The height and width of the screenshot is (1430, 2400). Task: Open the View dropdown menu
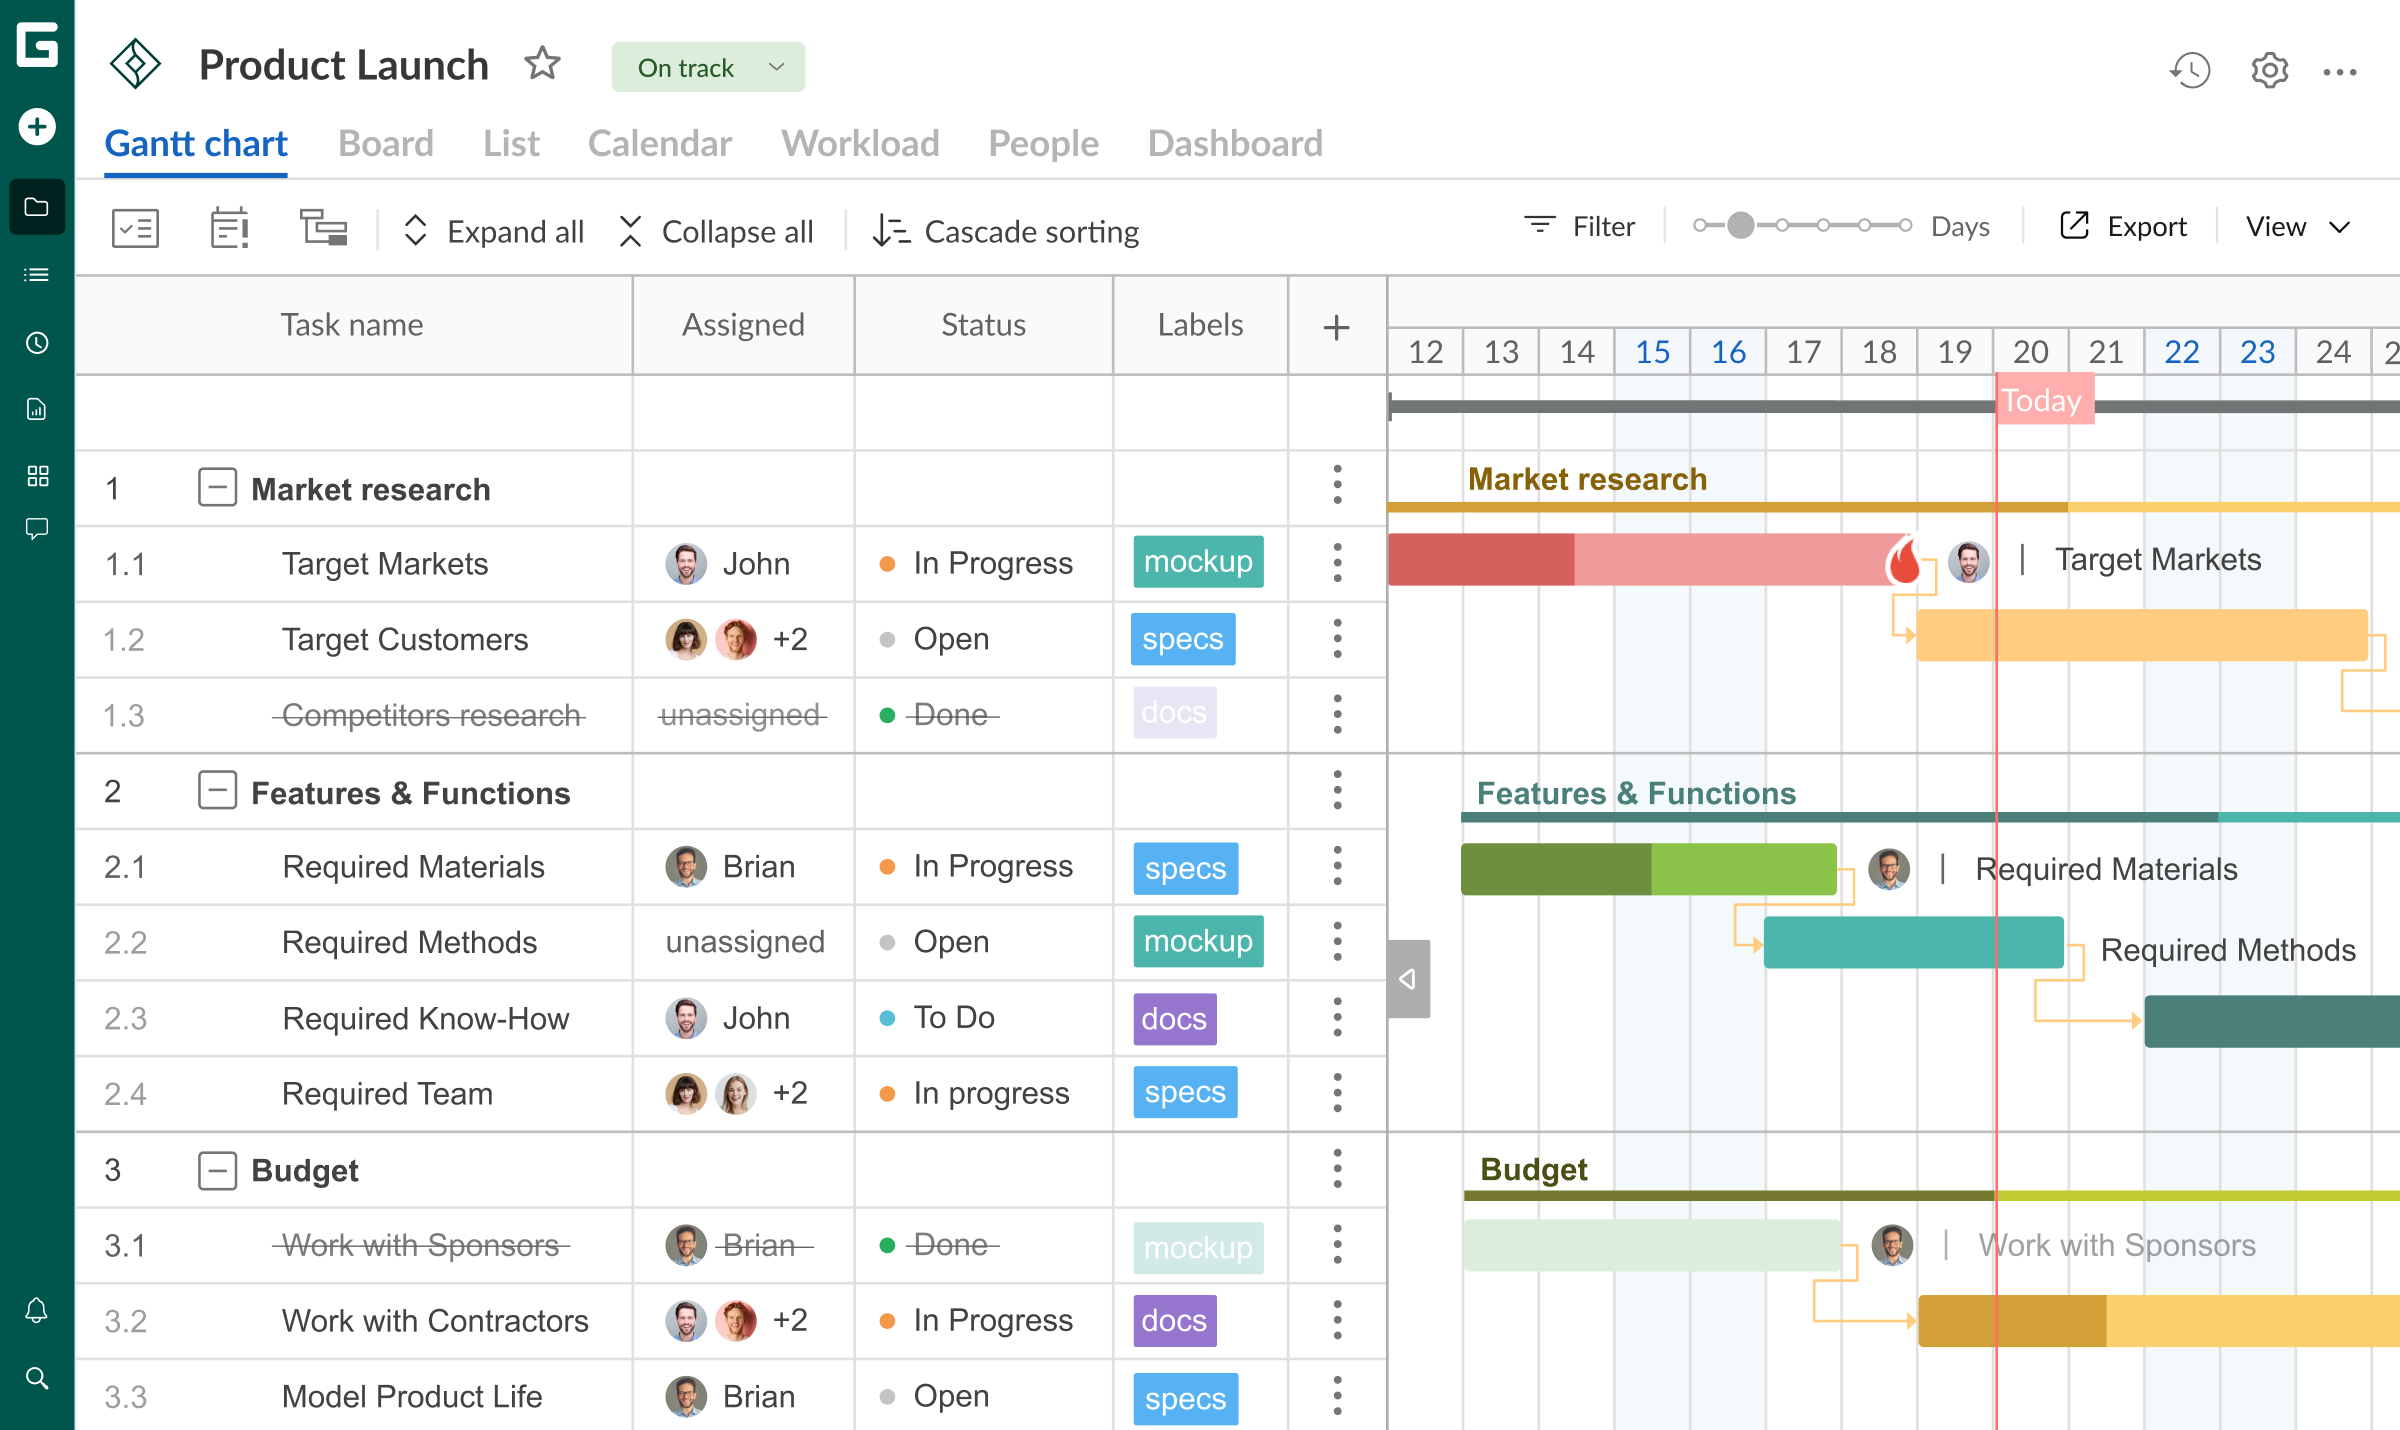(x=2297, y=227)
